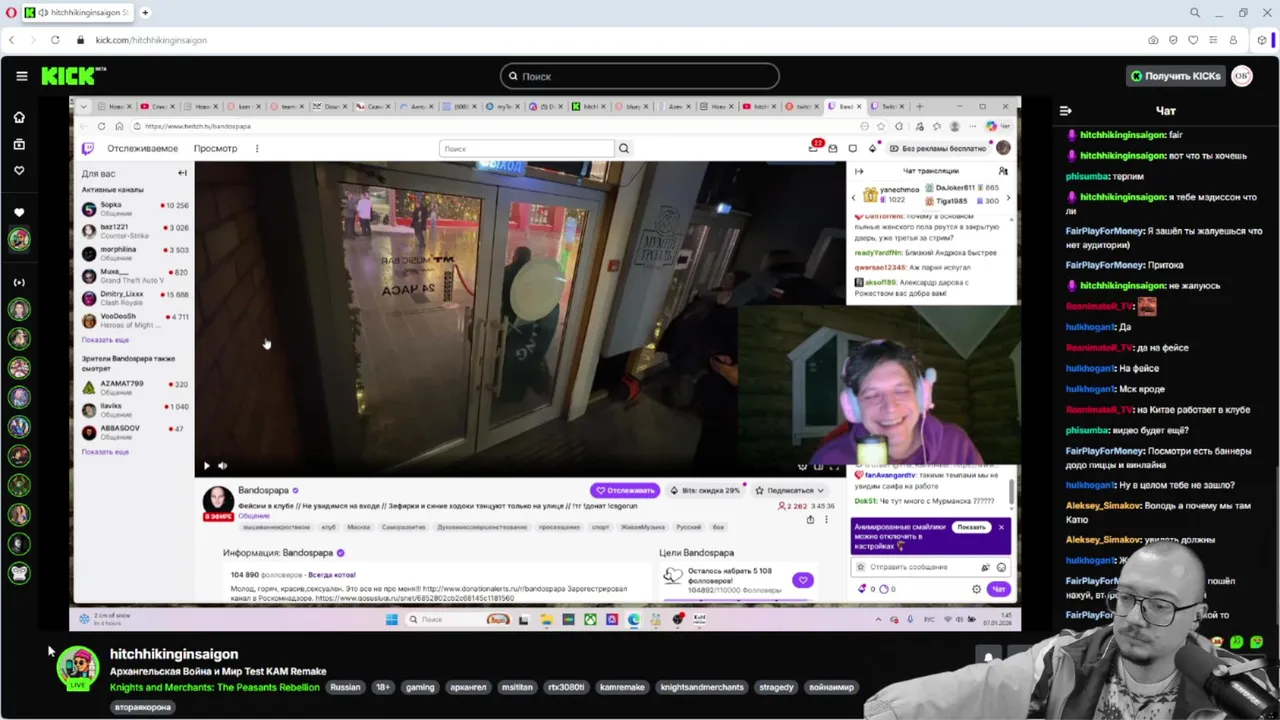Open Opera's privacy protection shield
Image resolution: width=1280 pixels, height=720 pixels.
[x=1173, y=40]
